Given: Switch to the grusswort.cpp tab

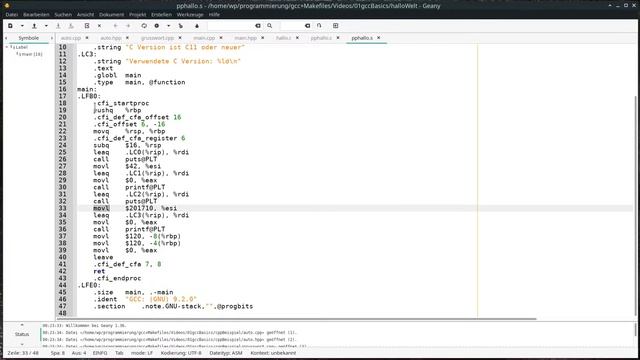Looking at the screenshot, I should pyautogui.click(x=158, y=38).
